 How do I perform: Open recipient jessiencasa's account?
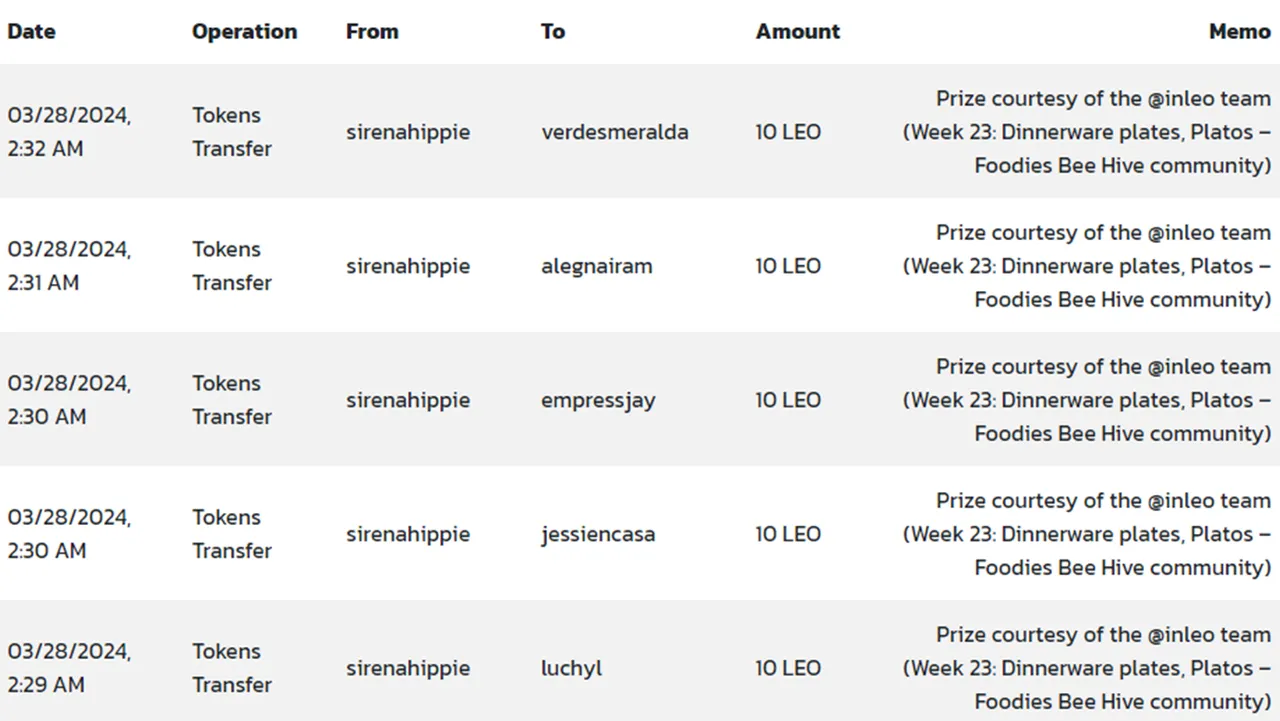[598, 534]
